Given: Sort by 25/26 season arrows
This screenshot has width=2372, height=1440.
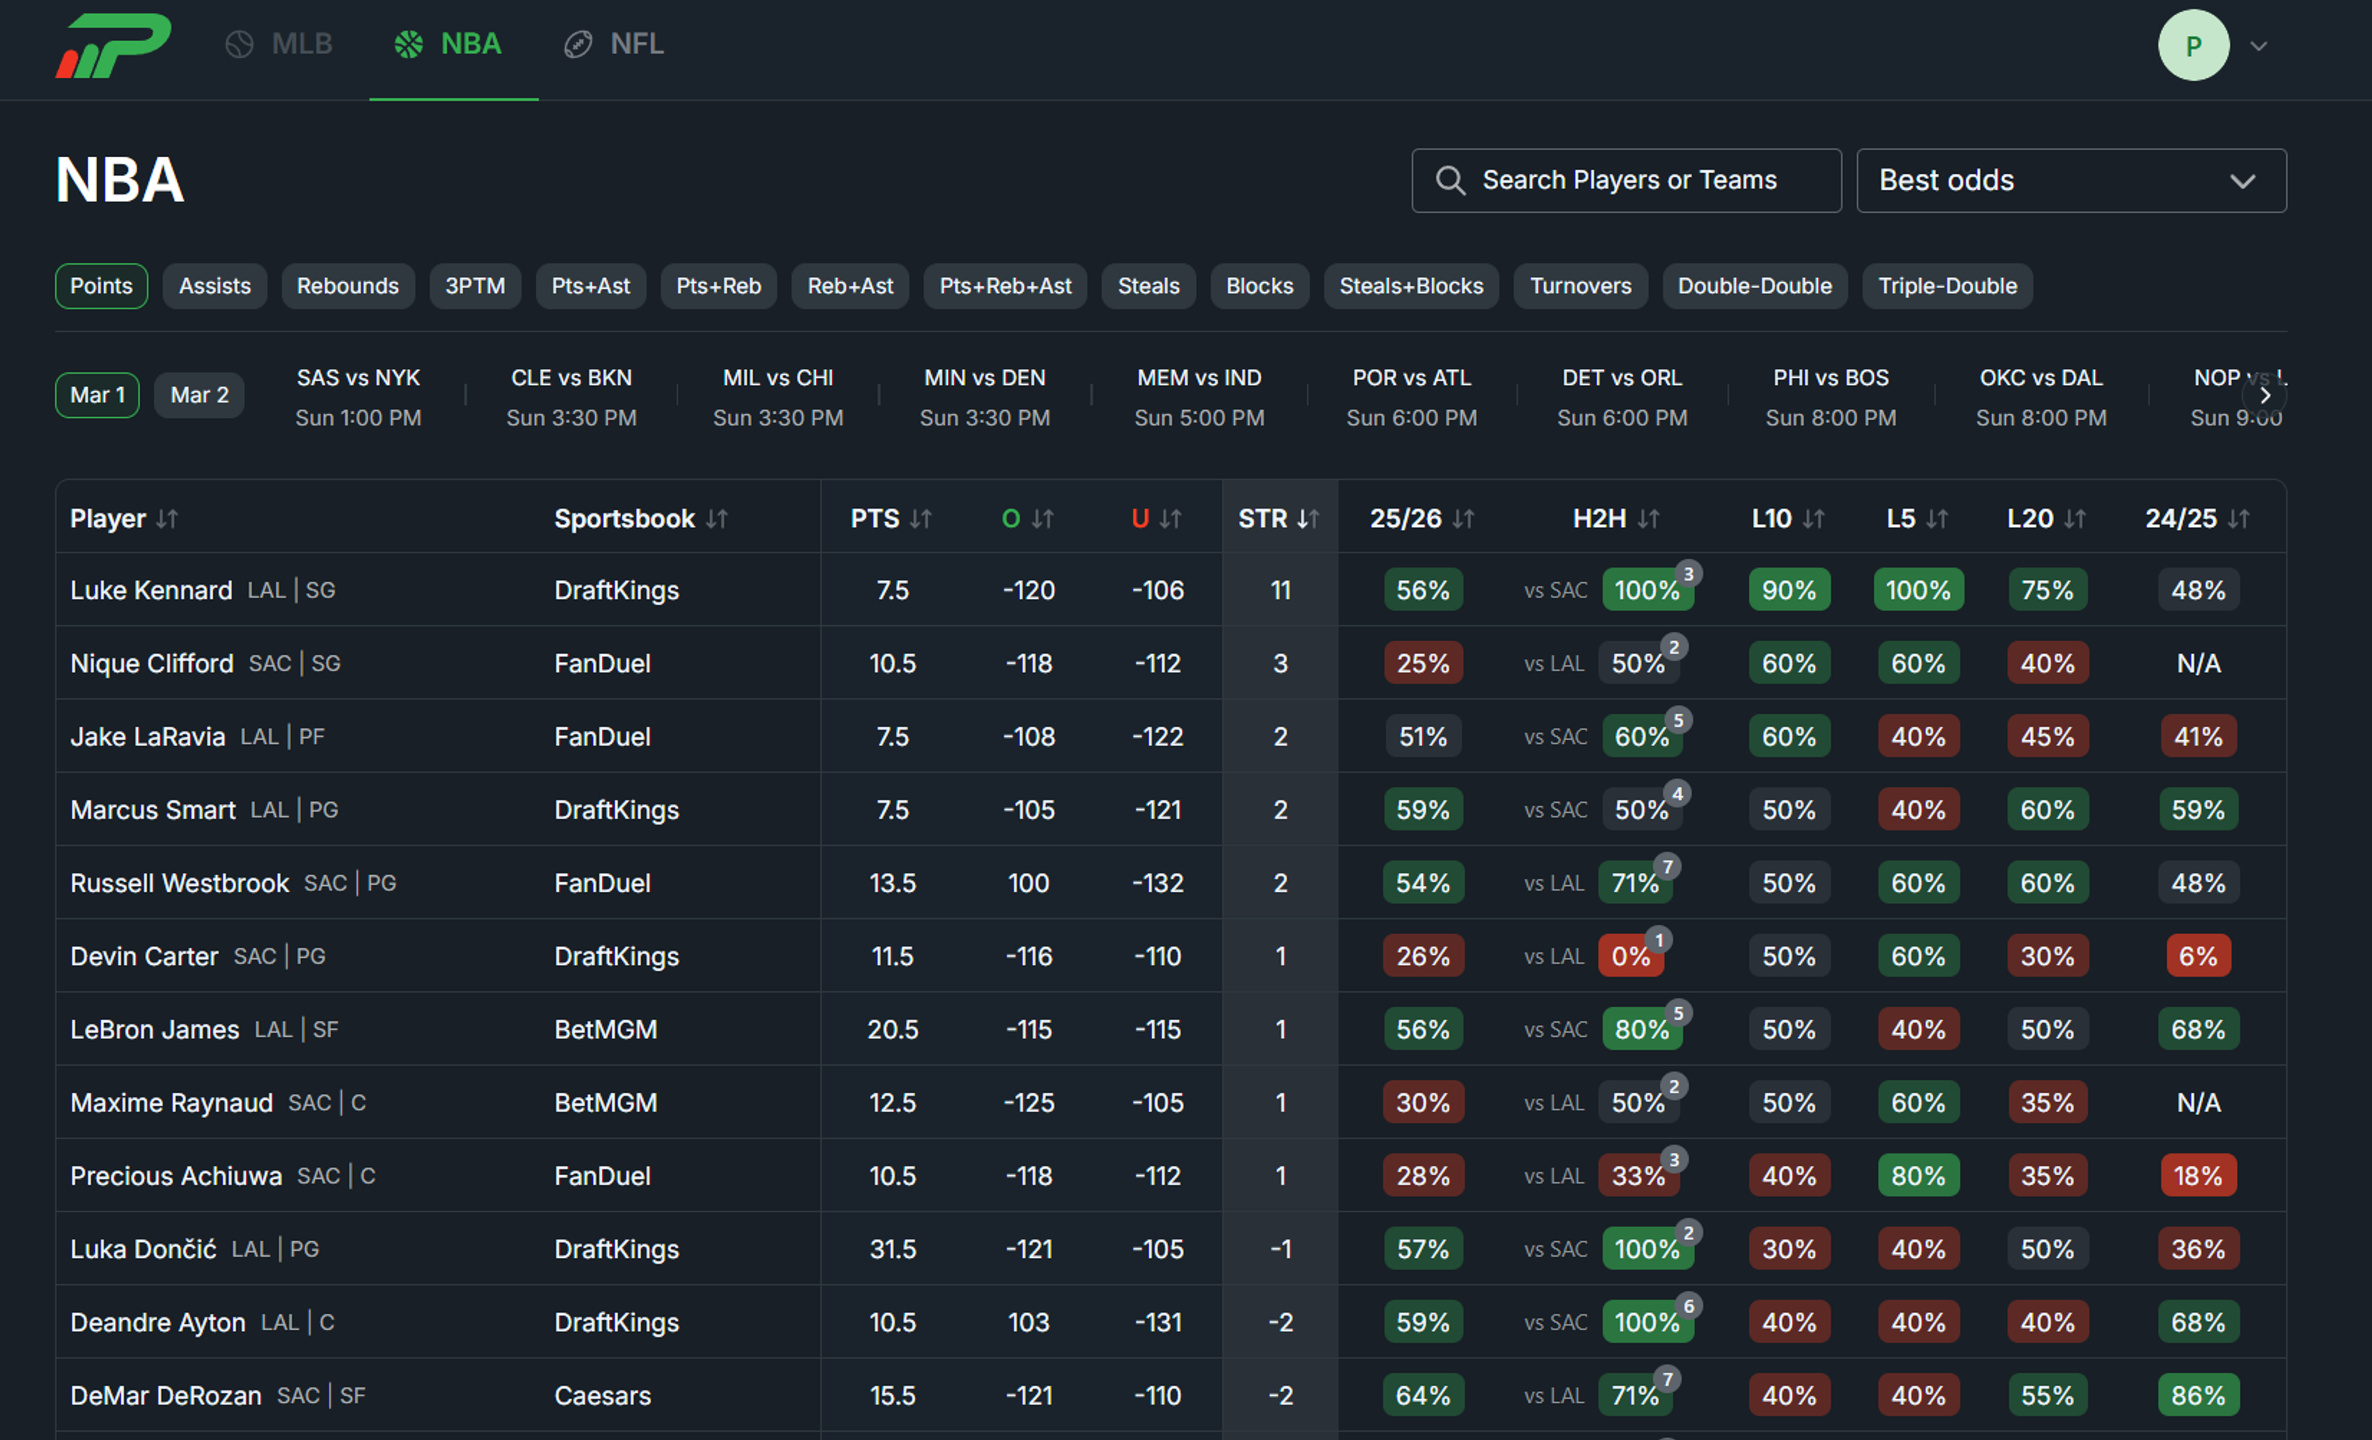Looking at the screenshot, I should tap(1464, 518).
